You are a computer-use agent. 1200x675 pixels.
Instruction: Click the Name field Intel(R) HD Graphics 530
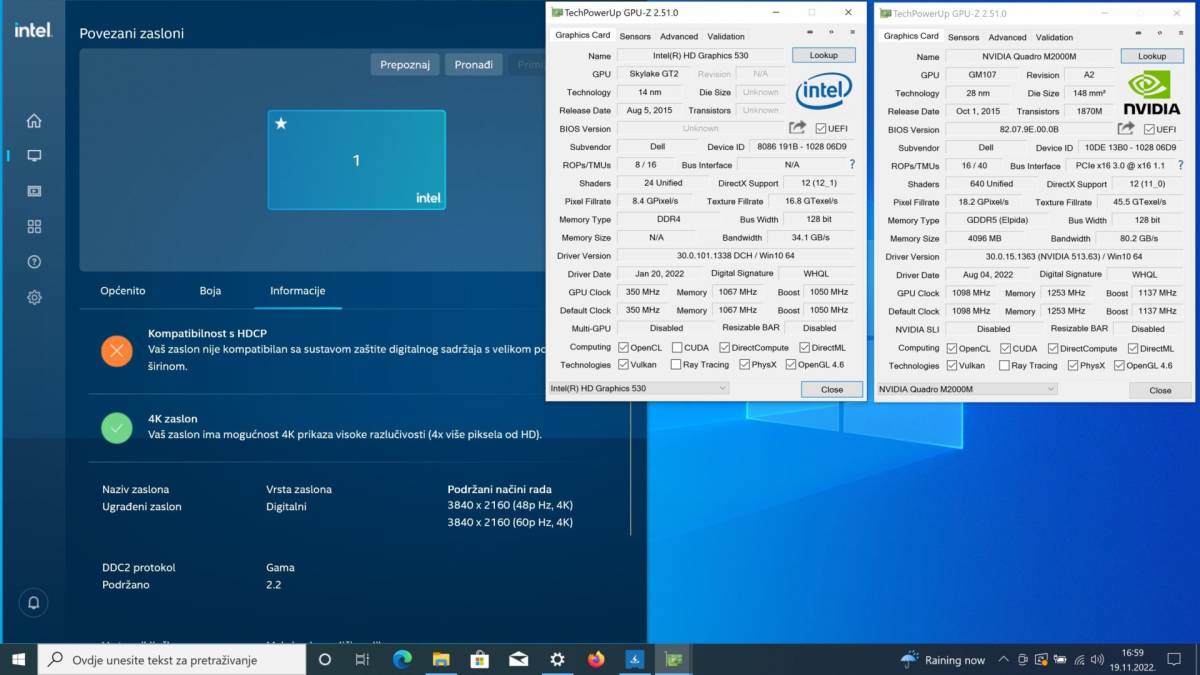click(700, 55)
